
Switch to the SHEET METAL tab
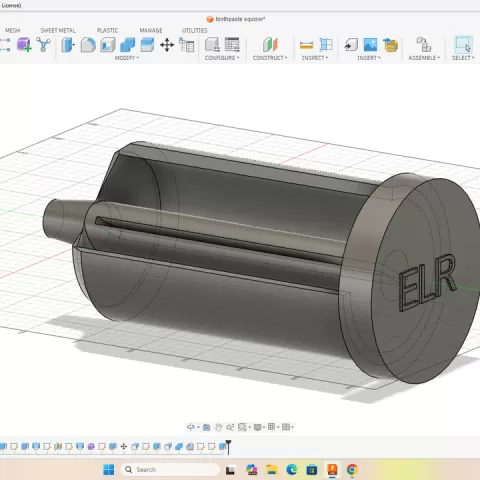coord(58,30)
